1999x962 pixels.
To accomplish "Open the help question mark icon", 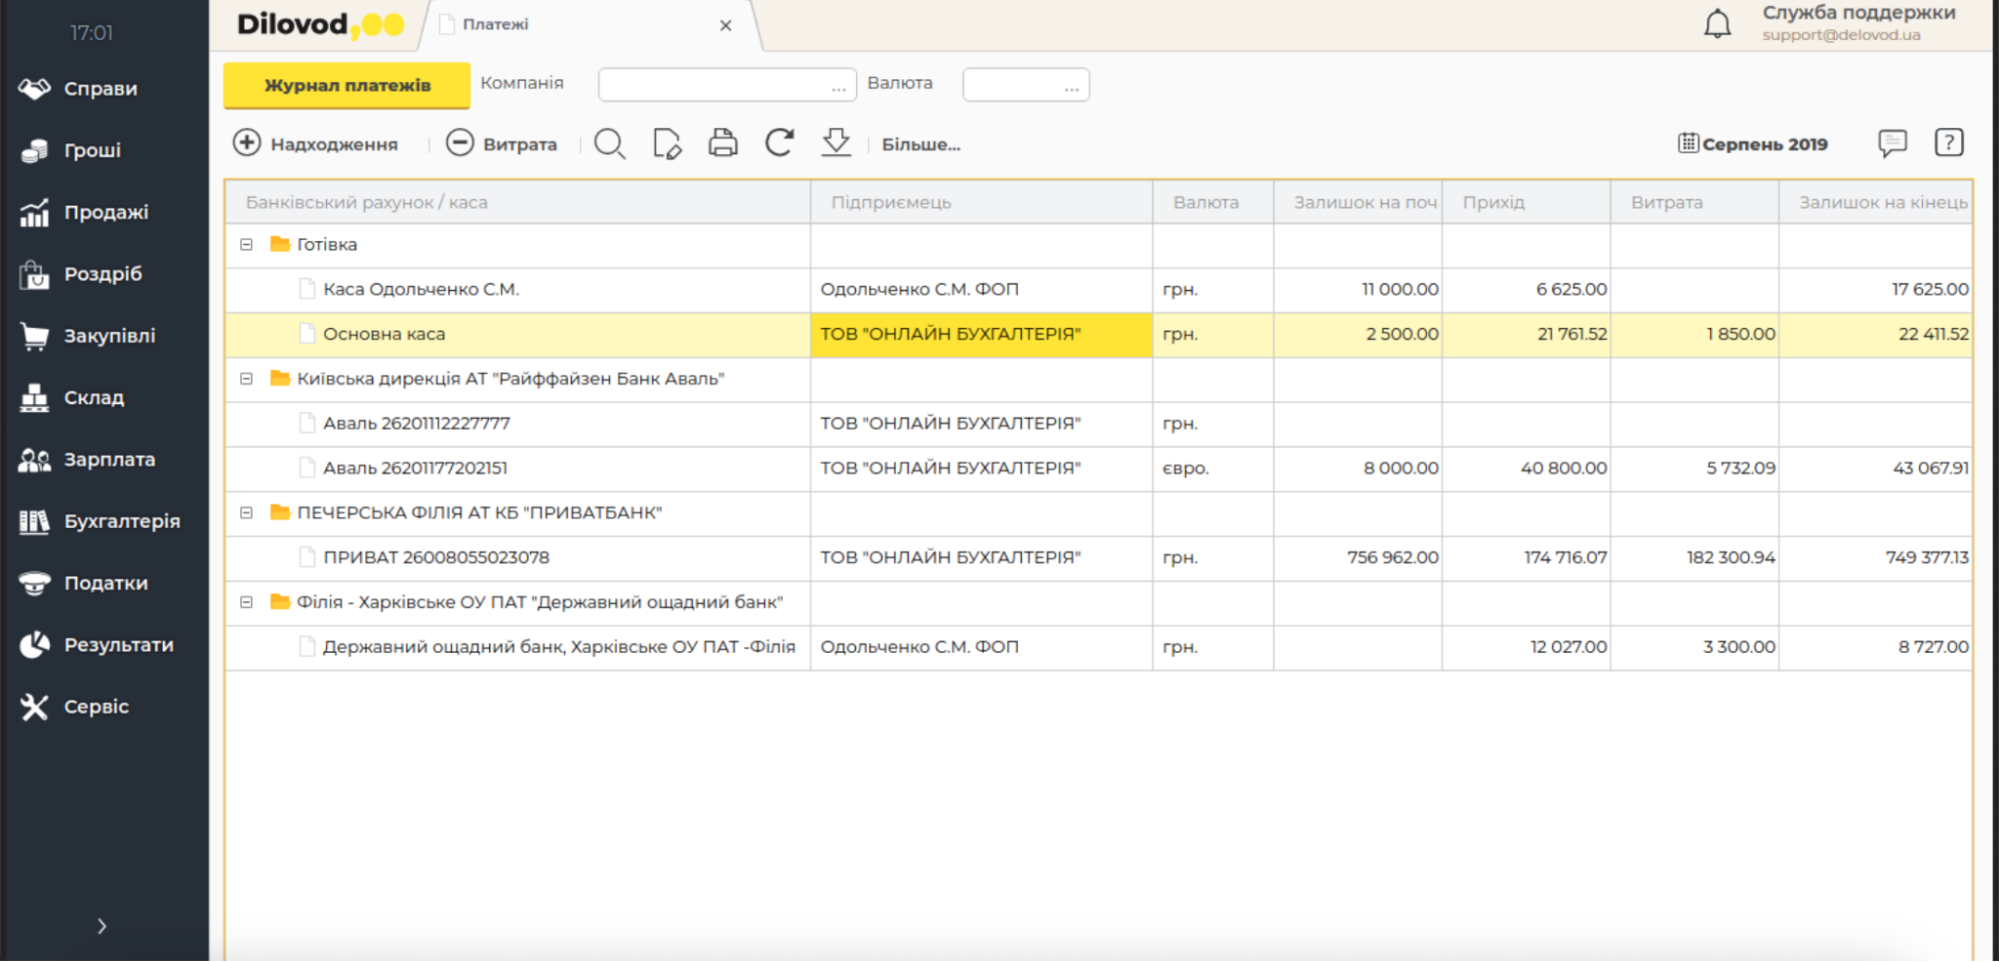I will pyautogui.click(x=1949, y=143).
